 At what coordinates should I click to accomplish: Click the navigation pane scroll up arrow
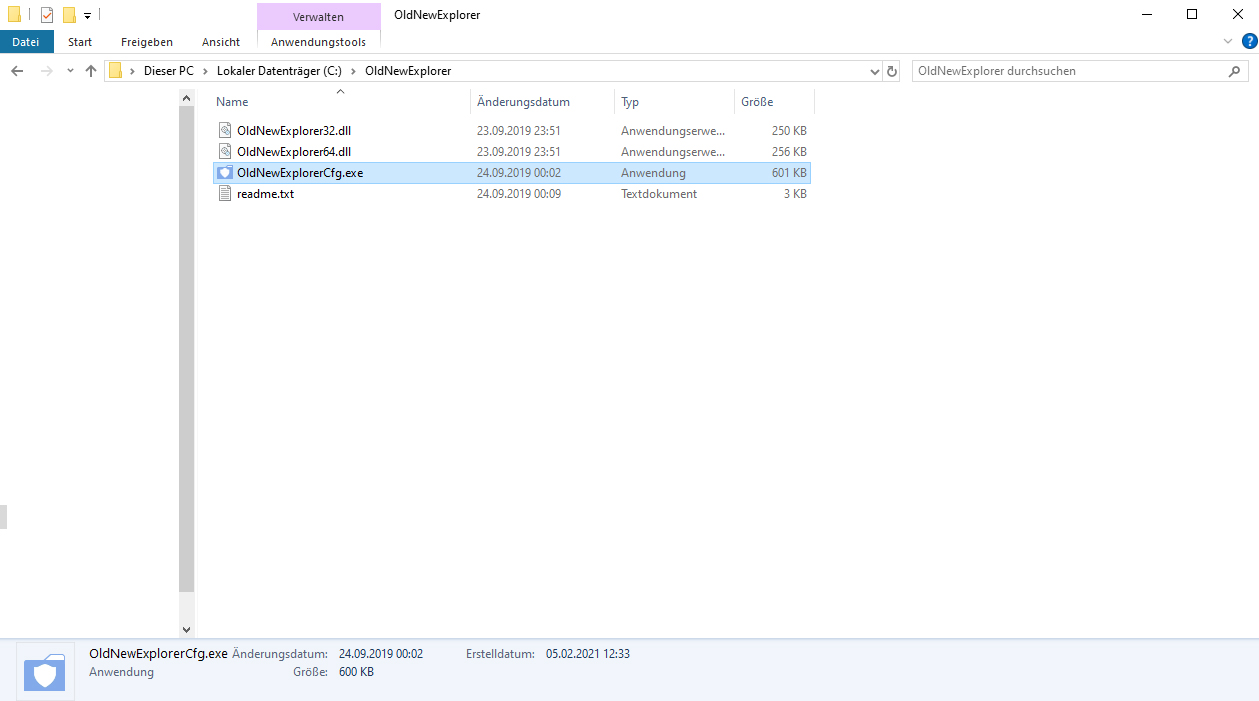[x=186, y=98]
